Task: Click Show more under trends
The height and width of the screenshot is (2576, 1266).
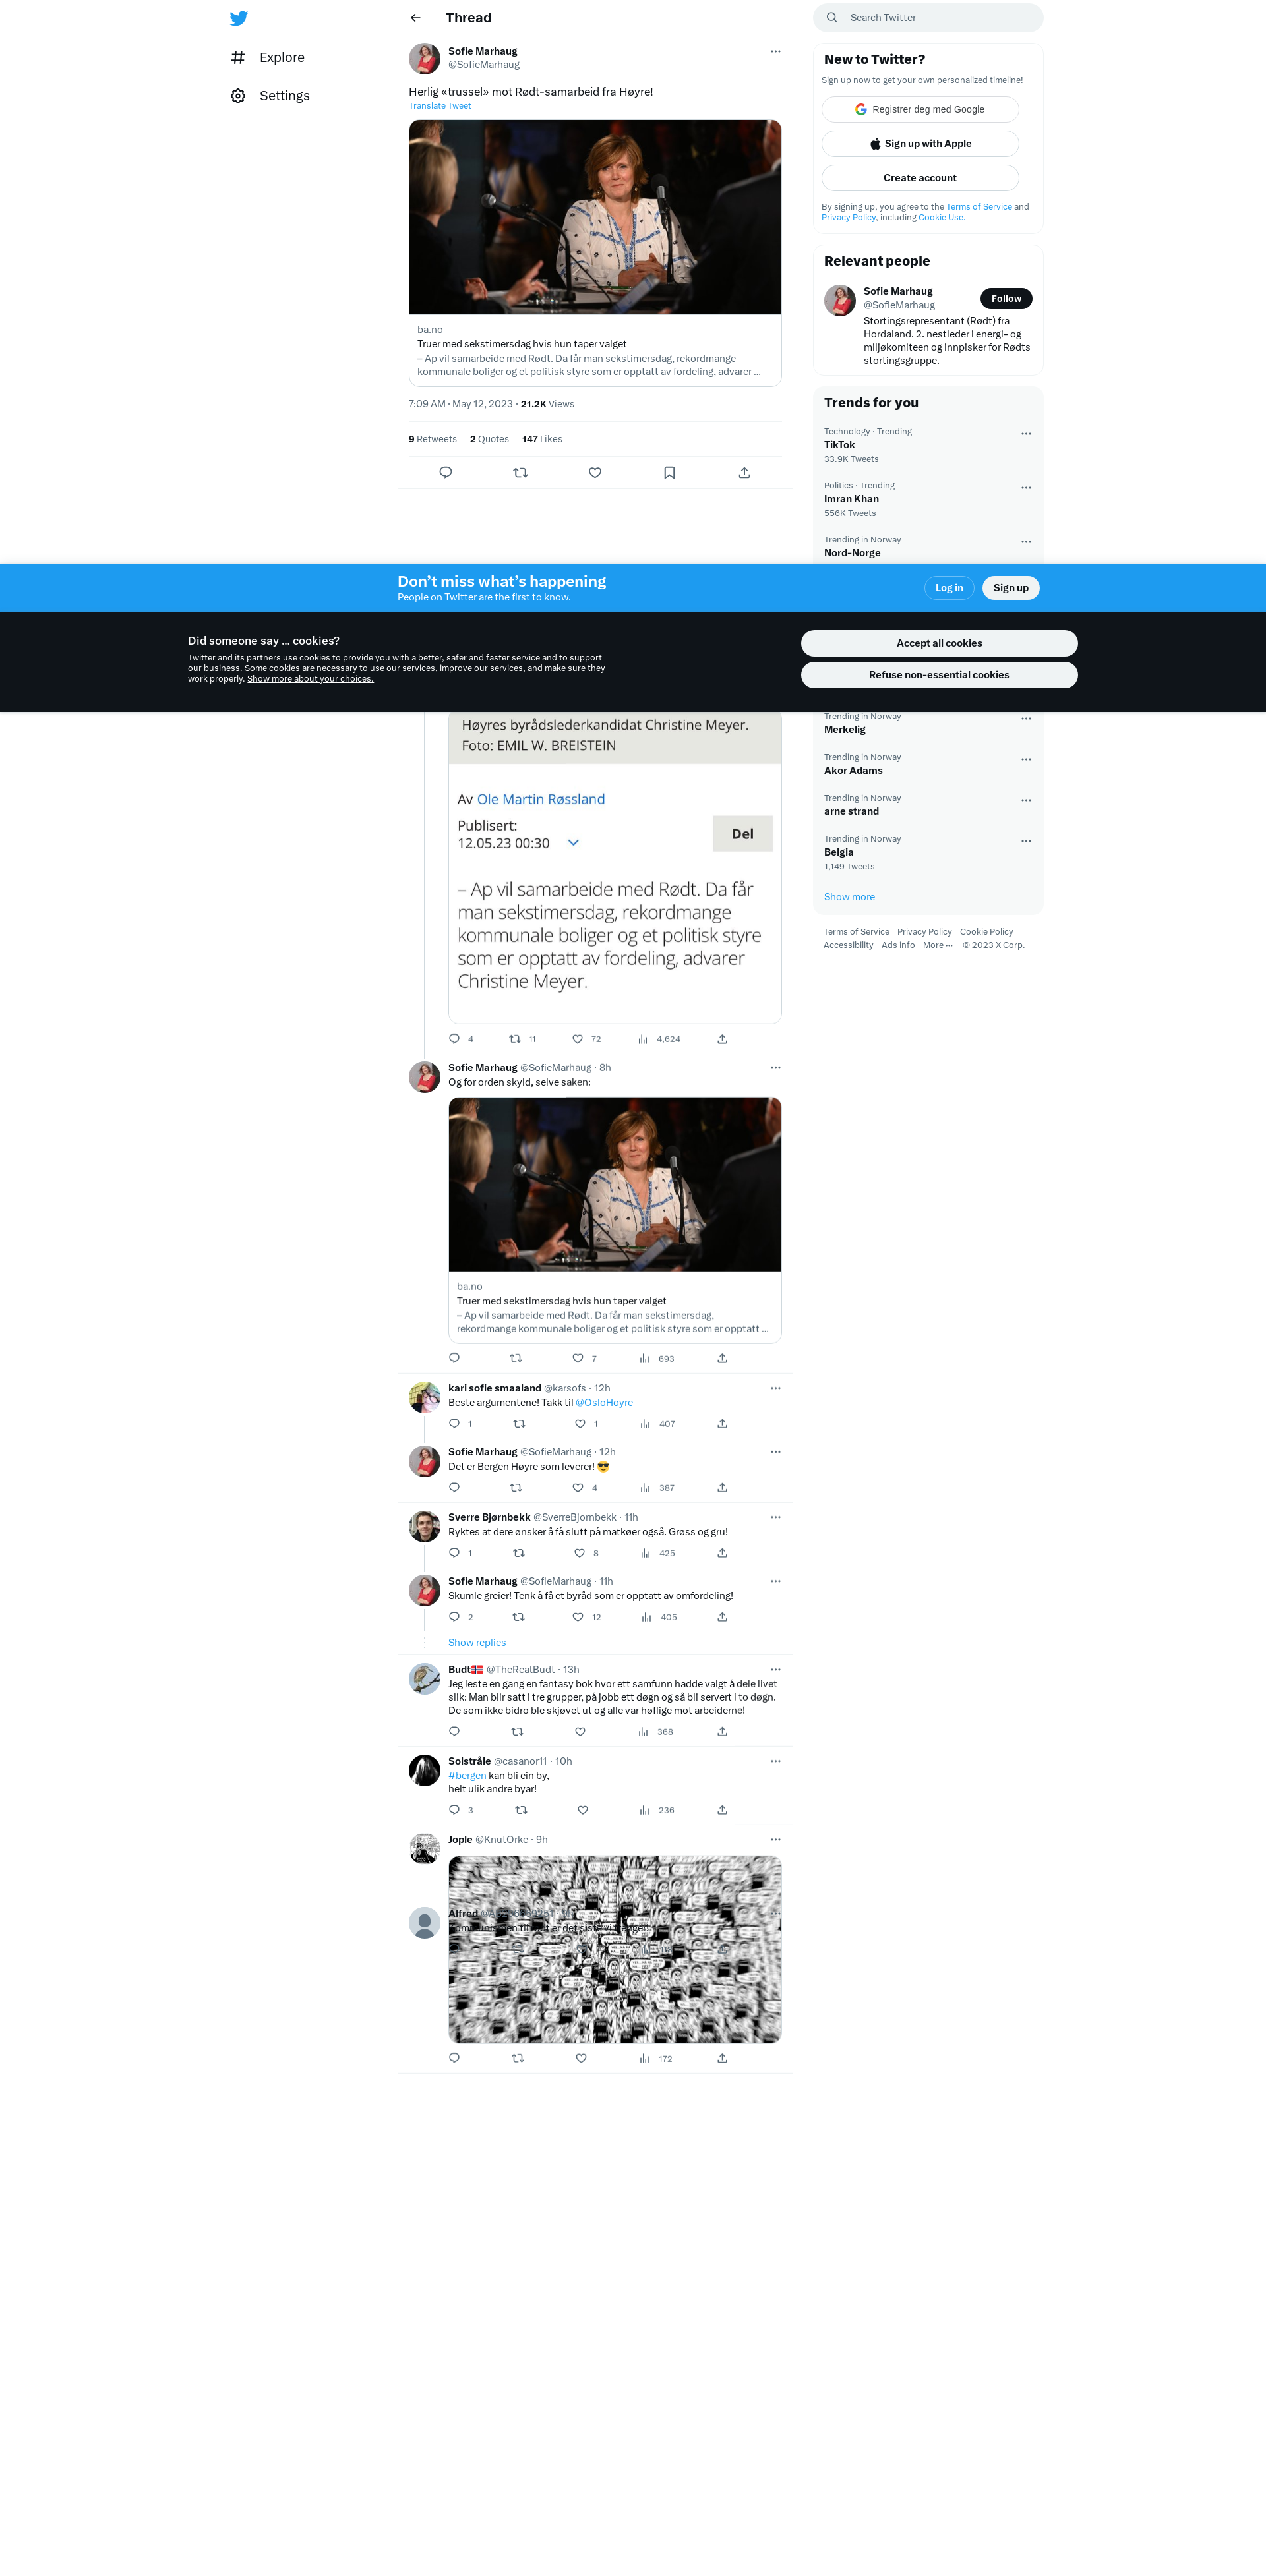Action: [x=849, y=897]
